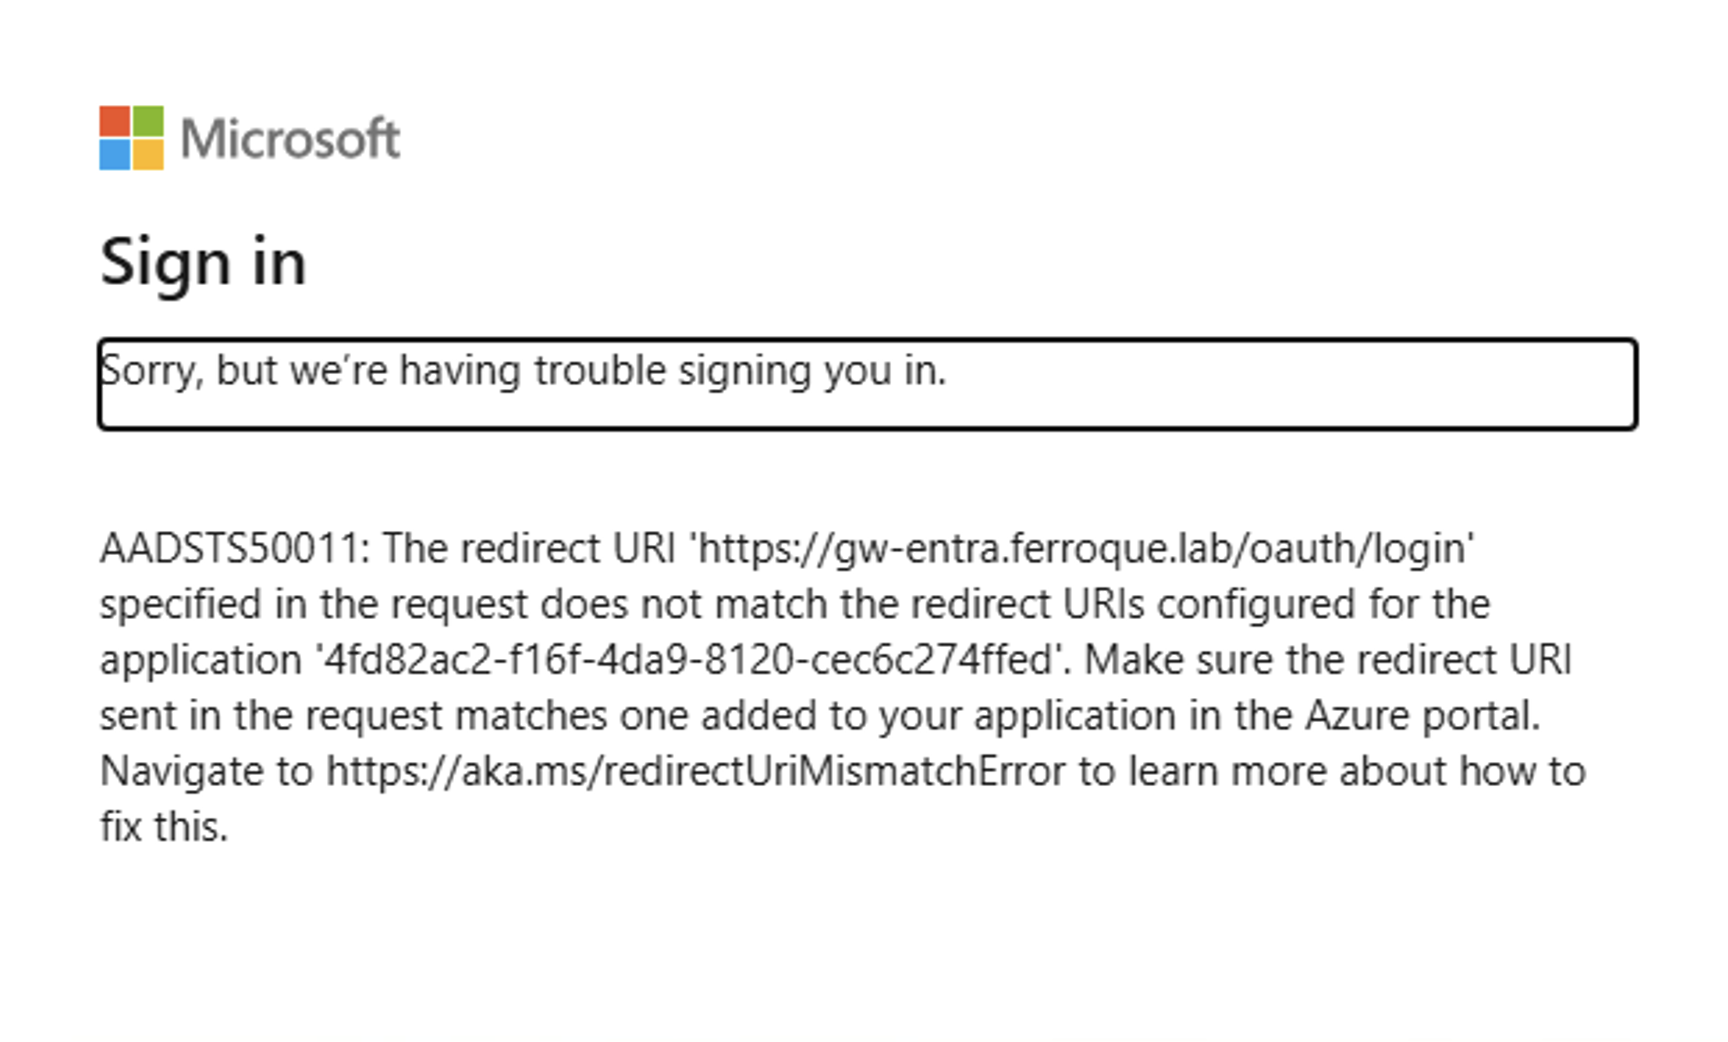Click 'fix this.' at the error end
Screen dimensions: 1728x1042
tap(164, 827)
